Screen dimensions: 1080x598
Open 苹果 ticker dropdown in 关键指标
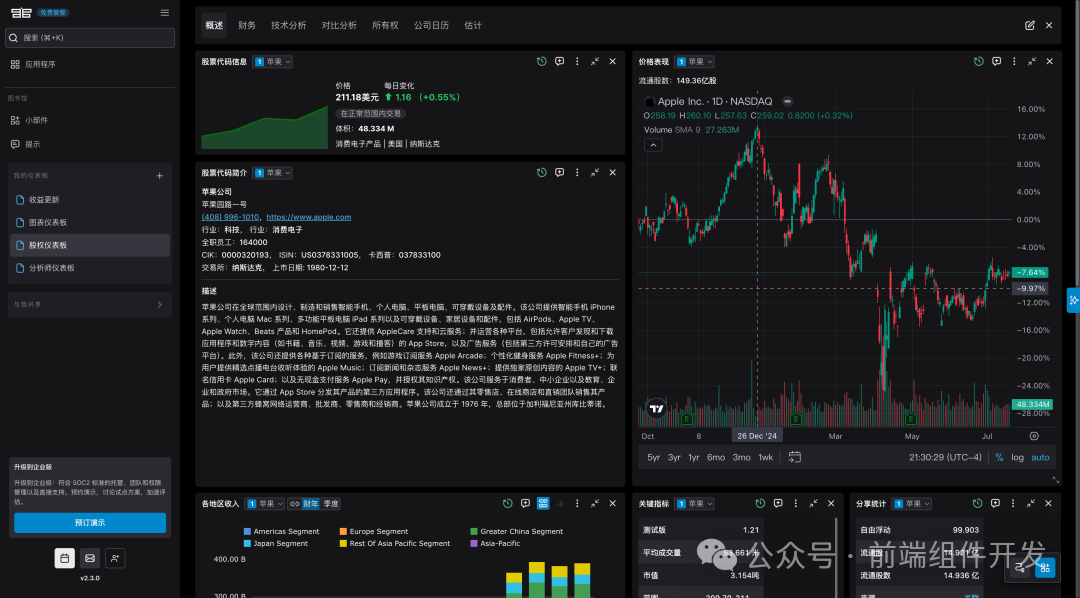[694, 504]
